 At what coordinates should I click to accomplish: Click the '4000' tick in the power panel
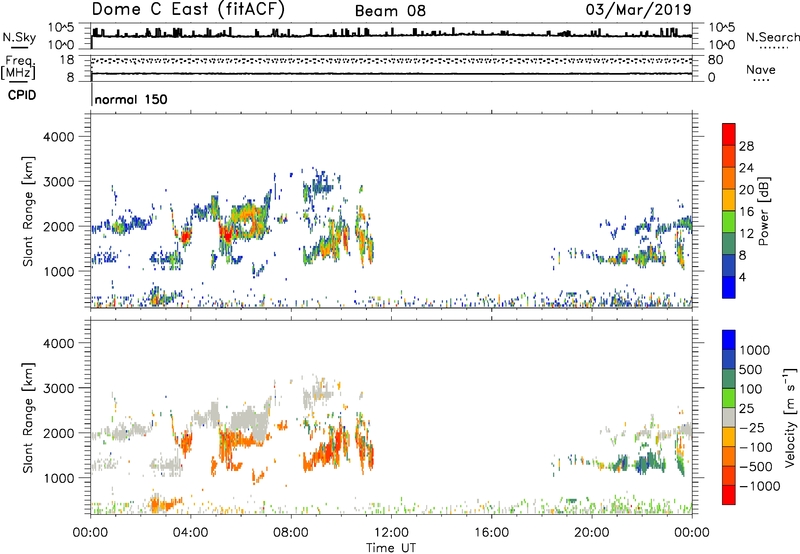[x=58, y=137]
